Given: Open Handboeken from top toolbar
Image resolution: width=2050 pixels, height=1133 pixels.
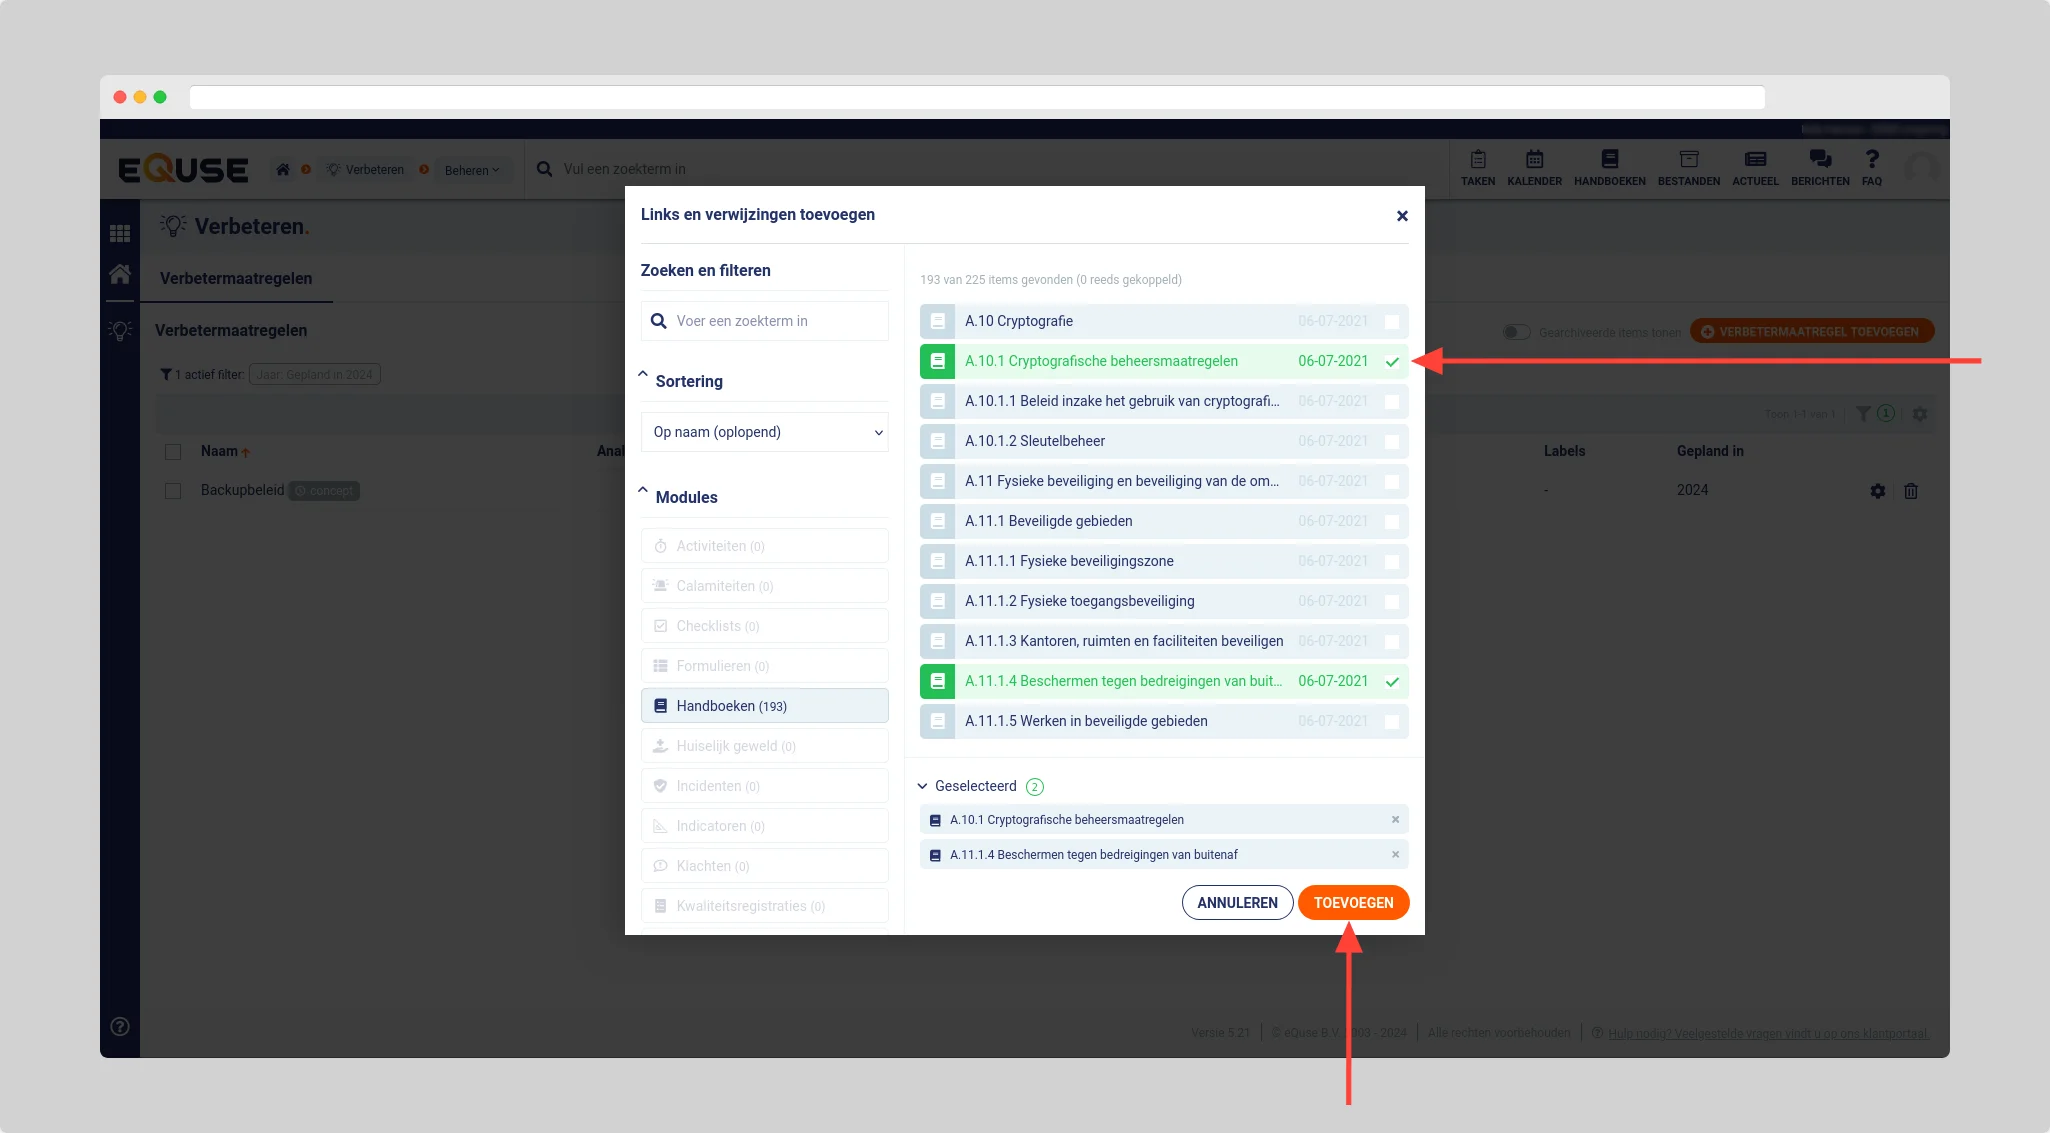Looking at the screenshot, I should (1609, 160).
